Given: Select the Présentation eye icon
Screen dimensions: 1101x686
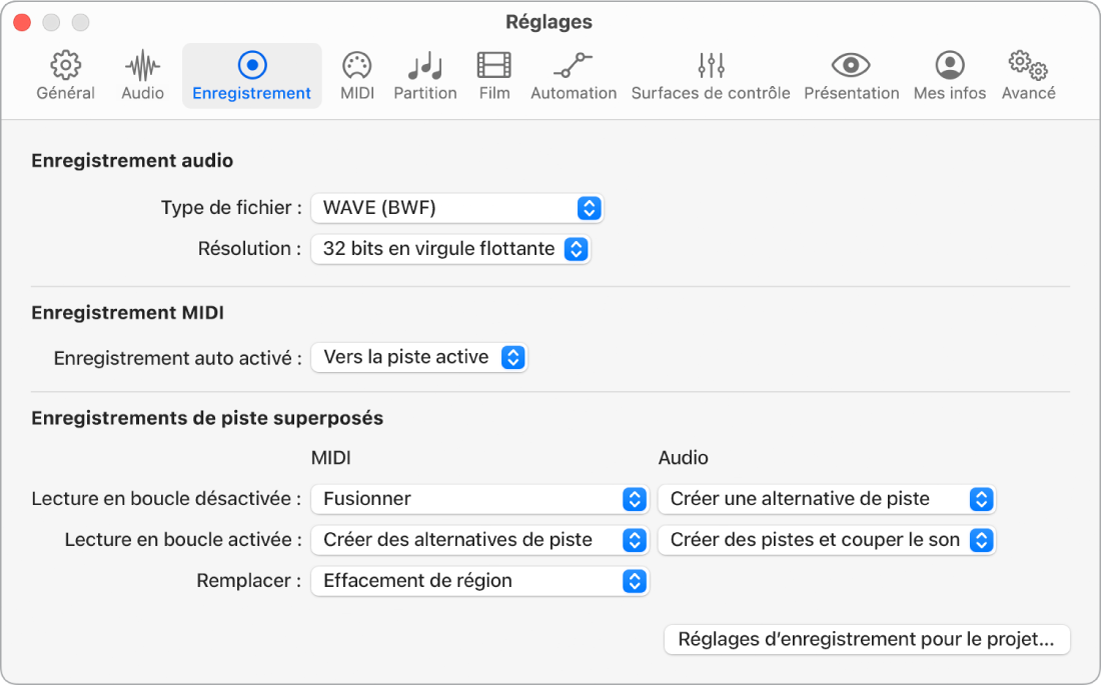Looking at the screenshot, I should click(x=851, y=67).
